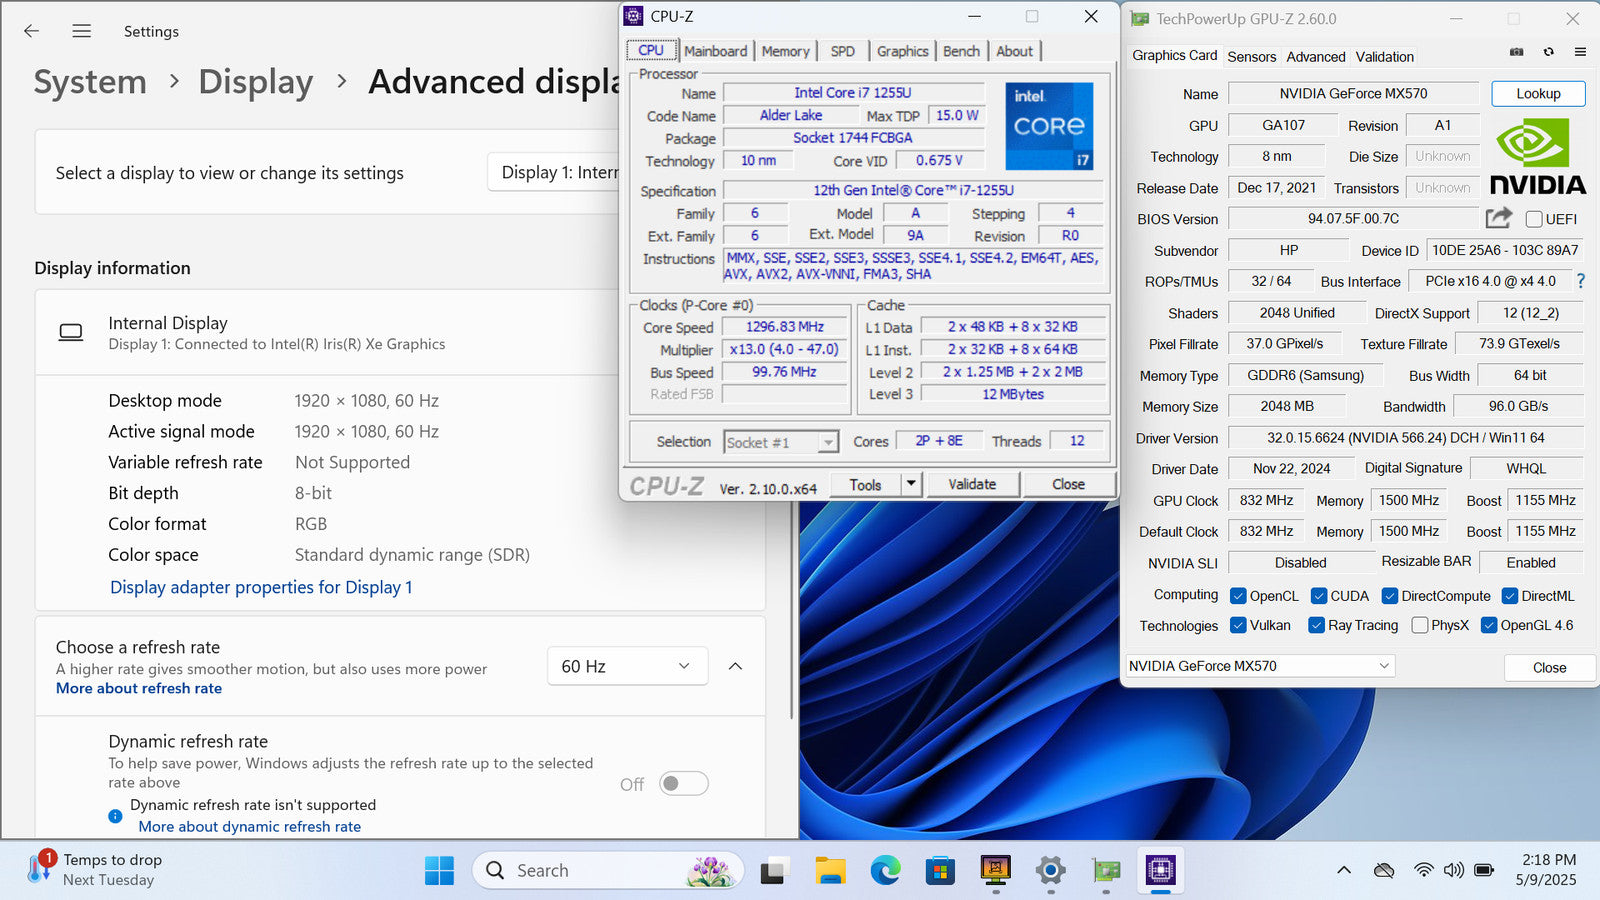Open Microsoft Edge from the taskbar
The height and width of the screenshot is (900, 1600).
885,871
